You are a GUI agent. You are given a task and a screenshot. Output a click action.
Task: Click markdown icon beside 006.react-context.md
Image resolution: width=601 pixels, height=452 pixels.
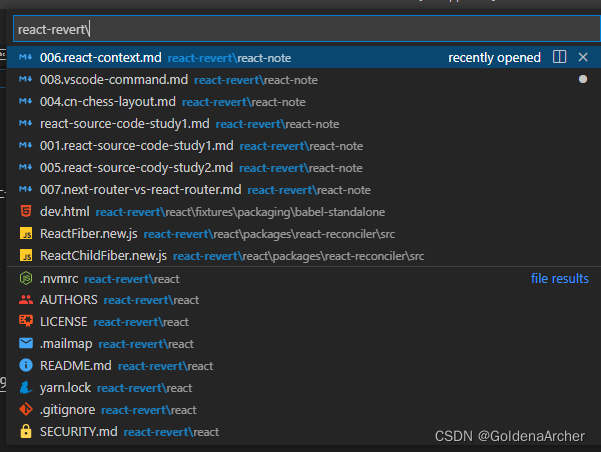[x=26, y=58]
